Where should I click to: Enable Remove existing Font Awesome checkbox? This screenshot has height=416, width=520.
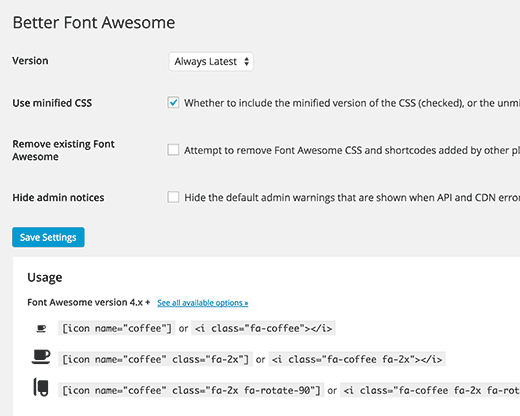click(173, 150)
